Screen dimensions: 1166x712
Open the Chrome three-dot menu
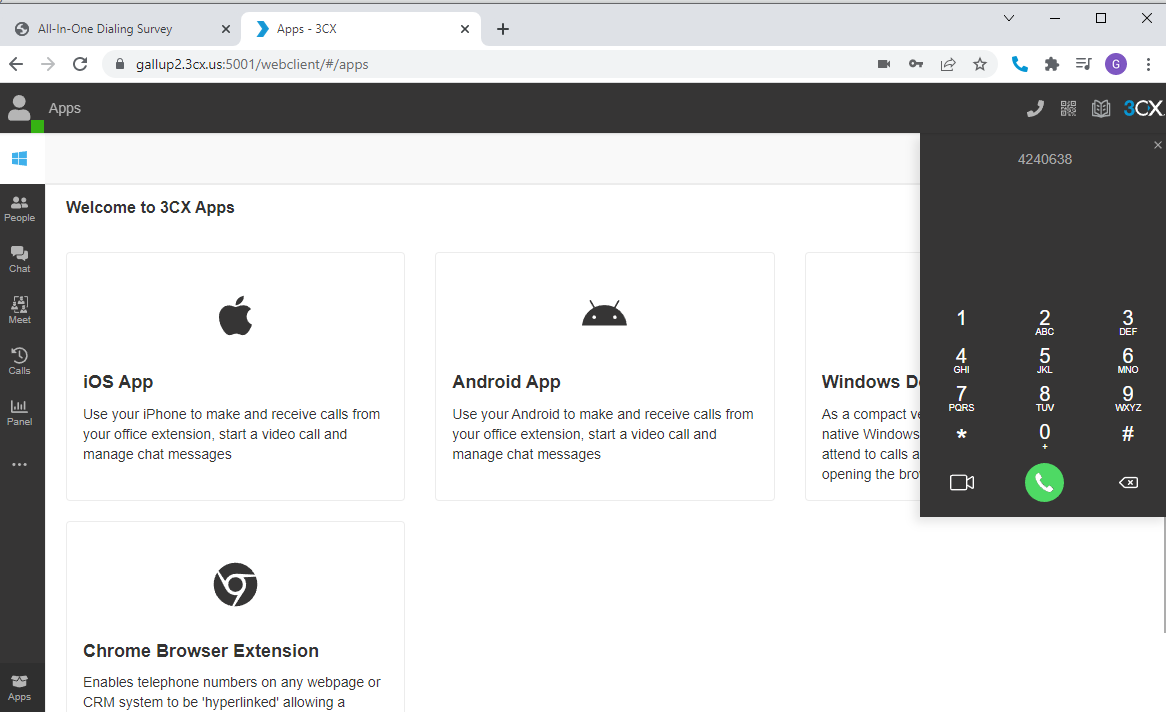pos(1148,65)
